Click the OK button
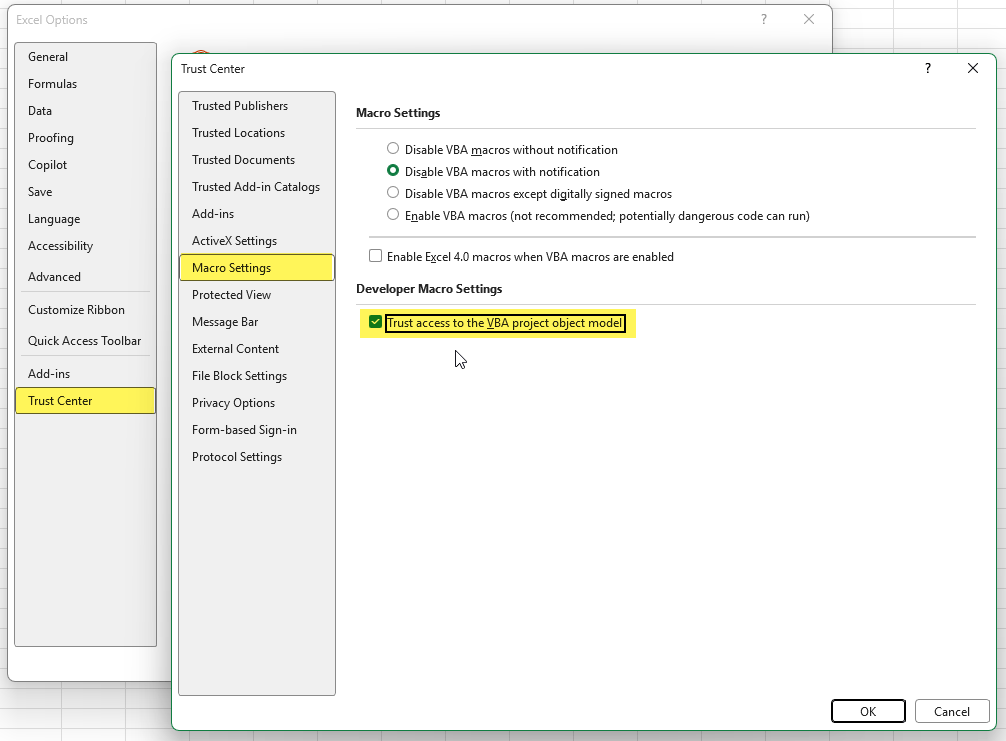Image resolution: width=1006 pixels, height=741 pixels. click(x=868, y=711)
